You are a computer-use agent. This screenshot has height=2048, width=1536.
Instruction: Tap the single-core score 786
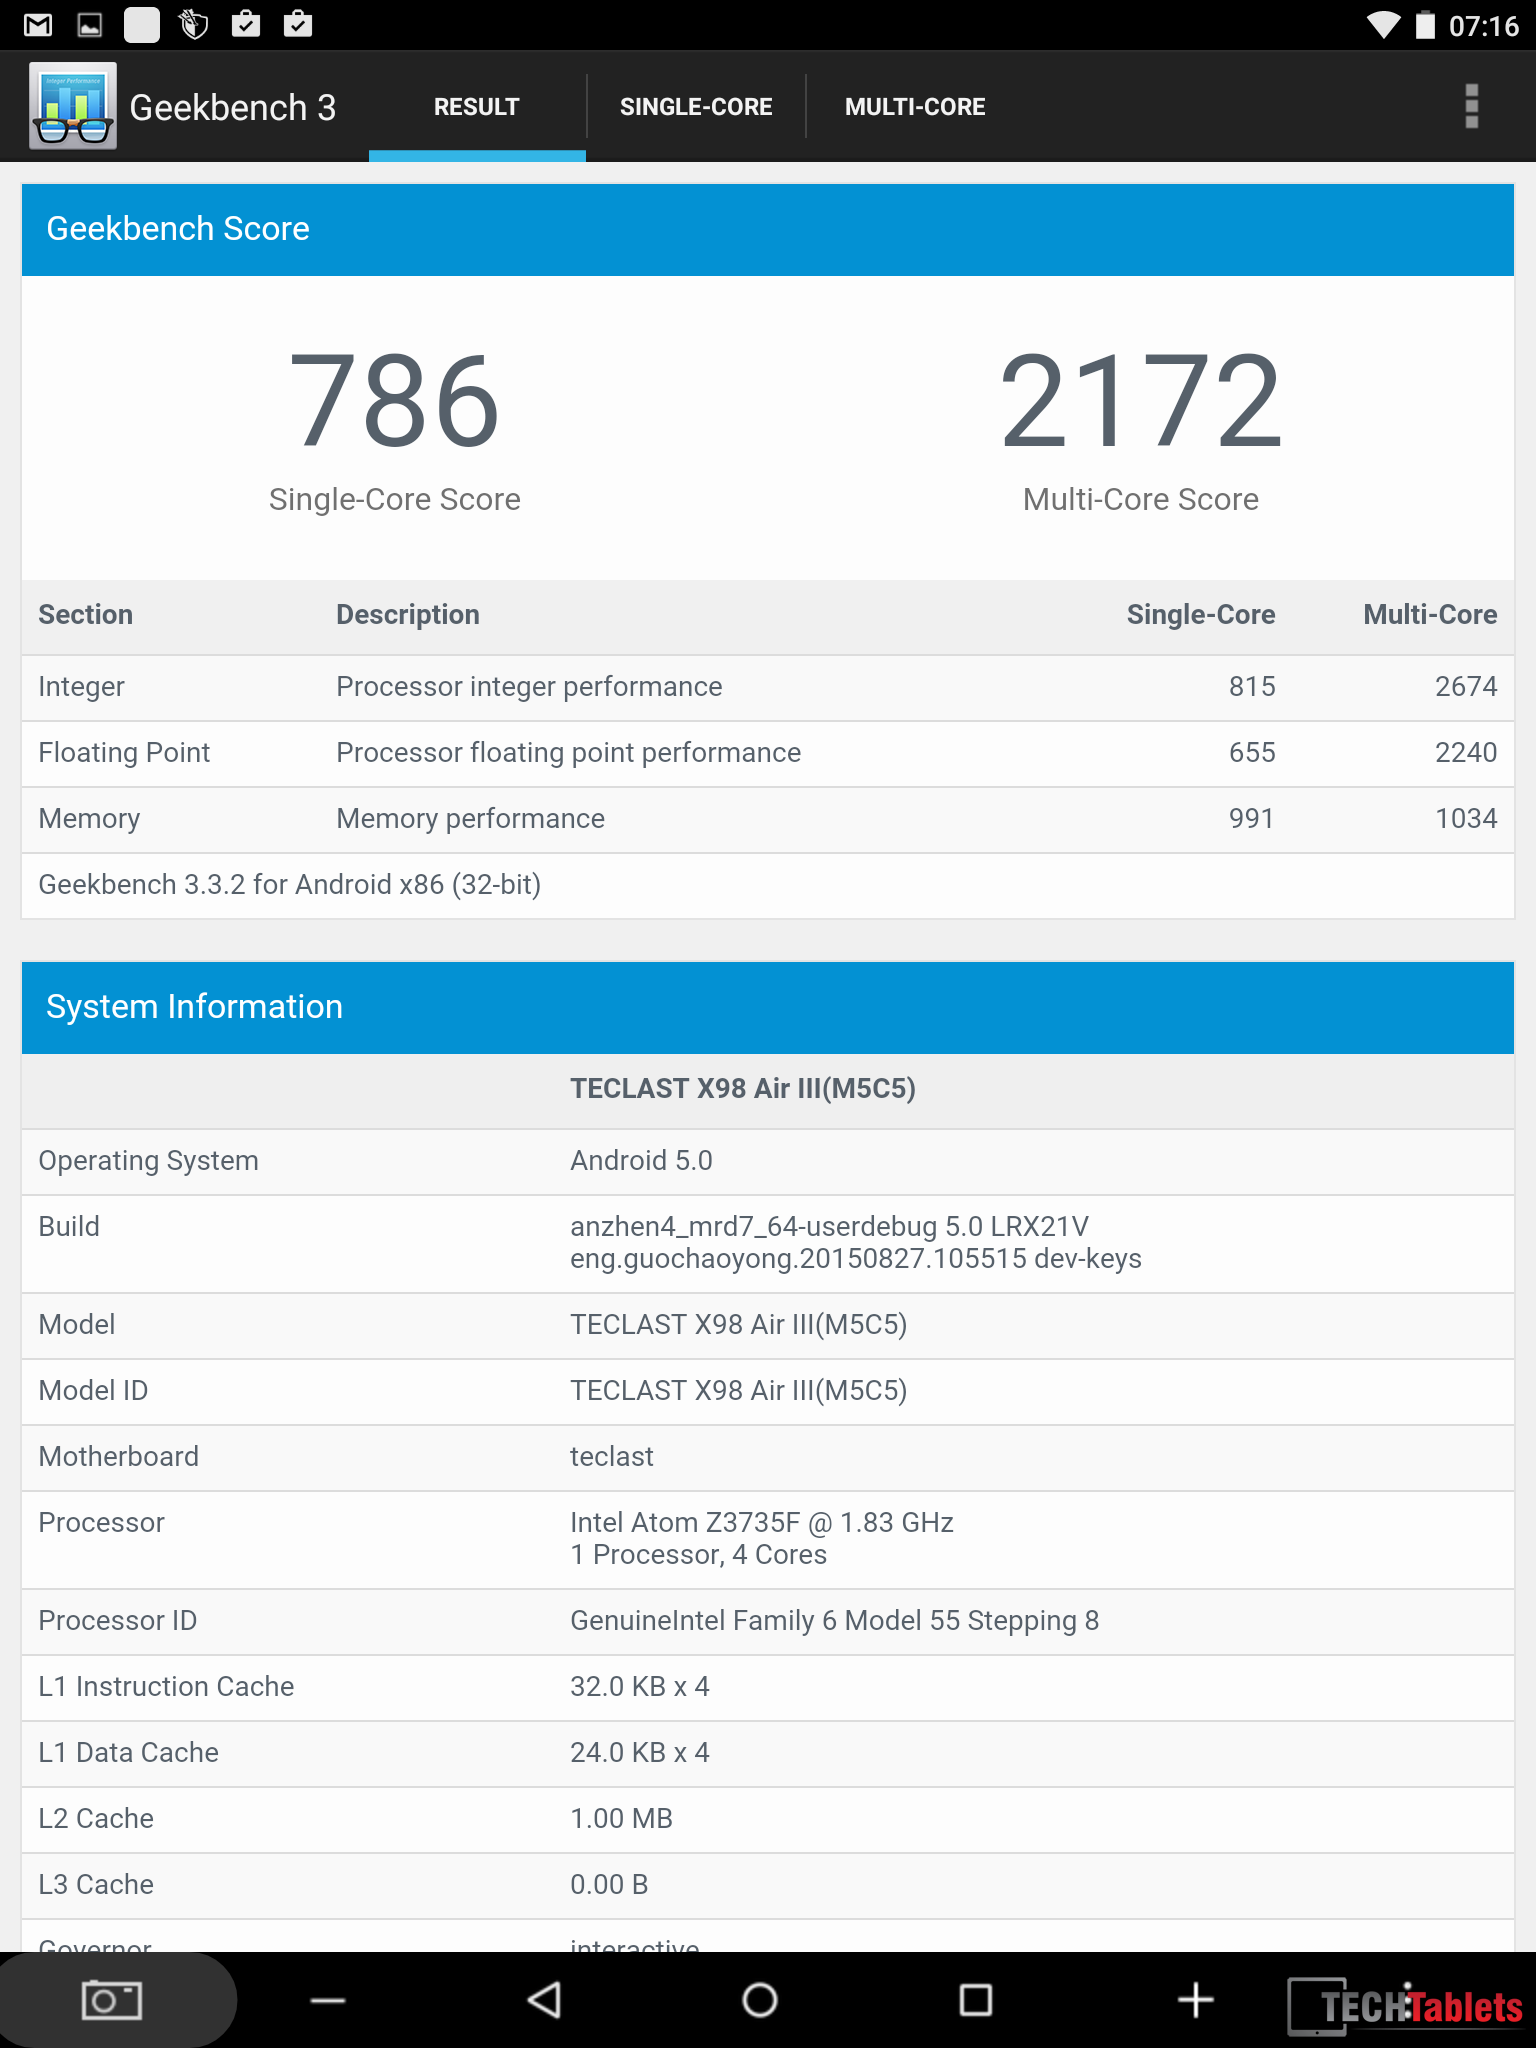[395, 402]
